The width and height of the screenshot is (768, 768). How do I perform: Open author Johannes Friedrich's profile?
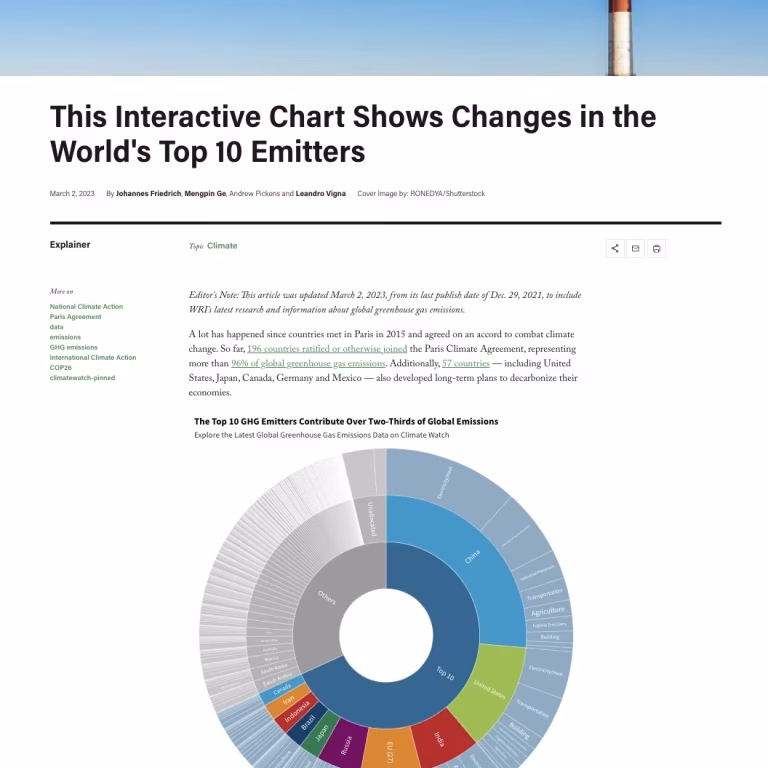[x=147, y=193]
